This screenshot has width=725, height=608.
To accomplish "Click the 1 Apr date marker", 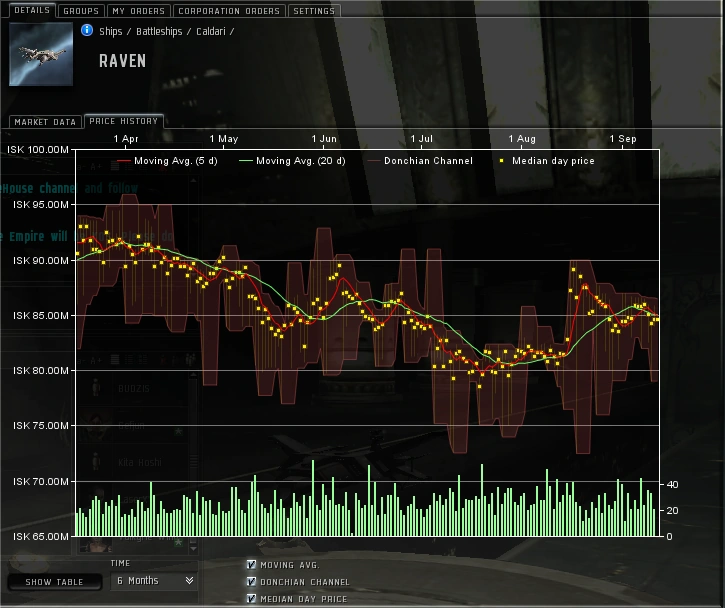I will [x=126, y=139].
